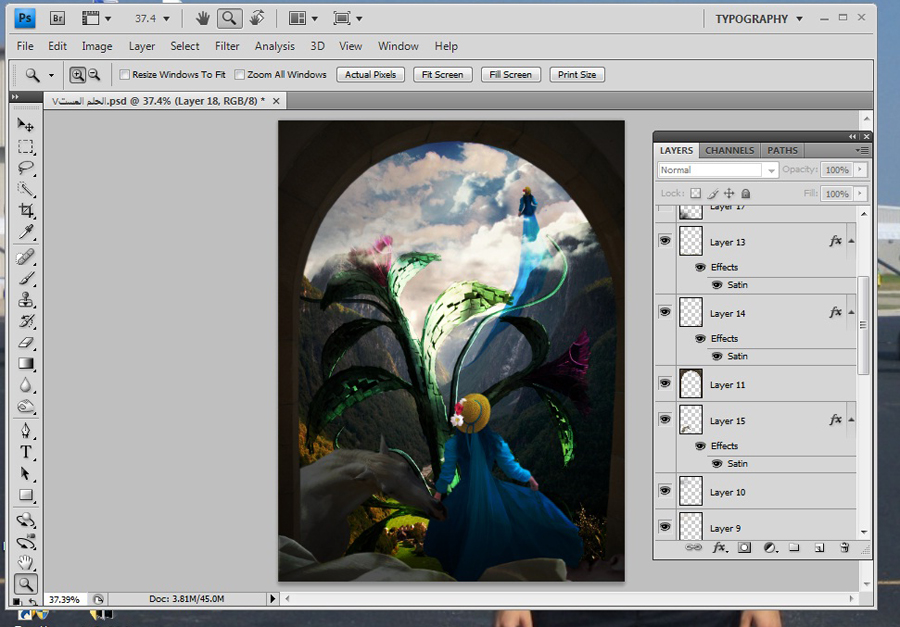Launch Adobe Bridge with the Br button
The image size is (900, 627).
pos(57,18)
